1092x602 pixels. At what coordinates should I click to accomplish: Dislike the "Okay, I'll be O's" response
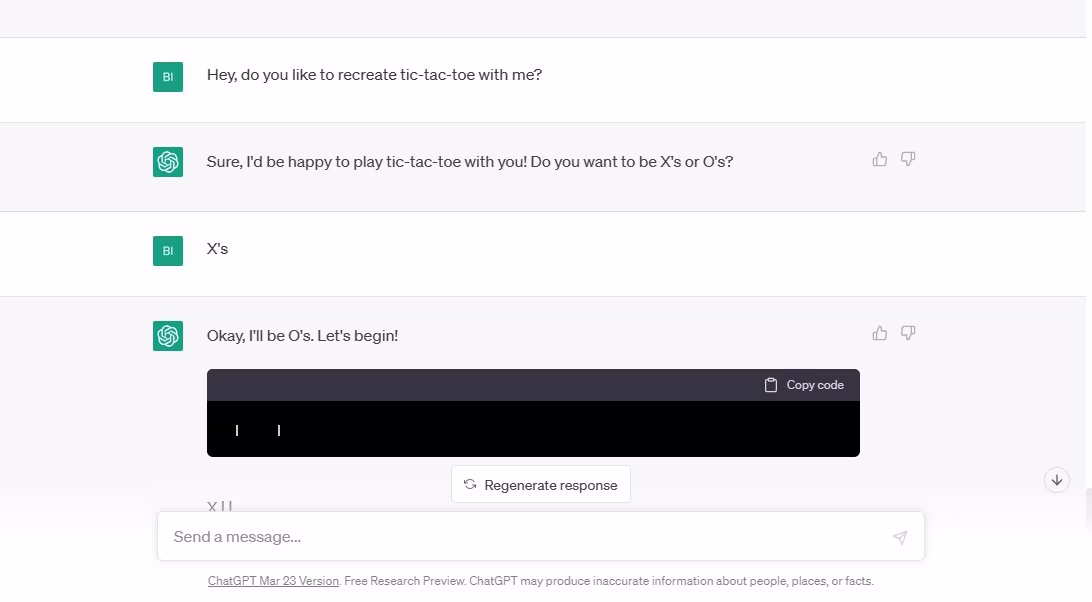click(x=907, y=333)
